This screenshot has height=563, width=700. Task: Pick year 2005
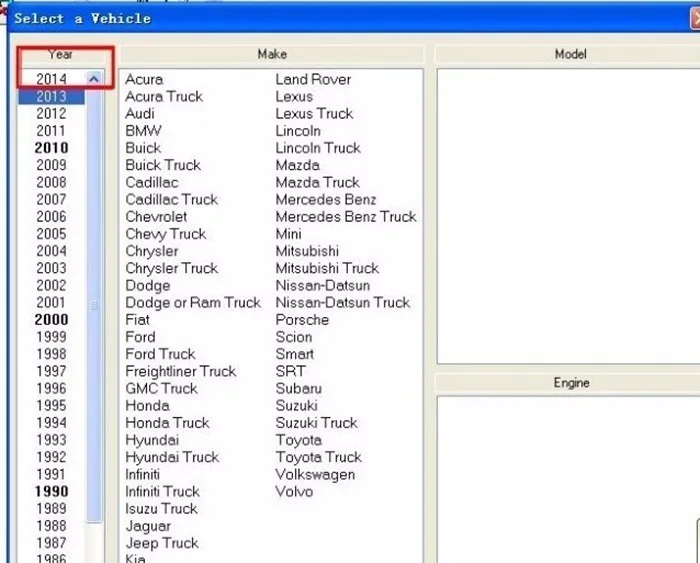coord(51,234)
